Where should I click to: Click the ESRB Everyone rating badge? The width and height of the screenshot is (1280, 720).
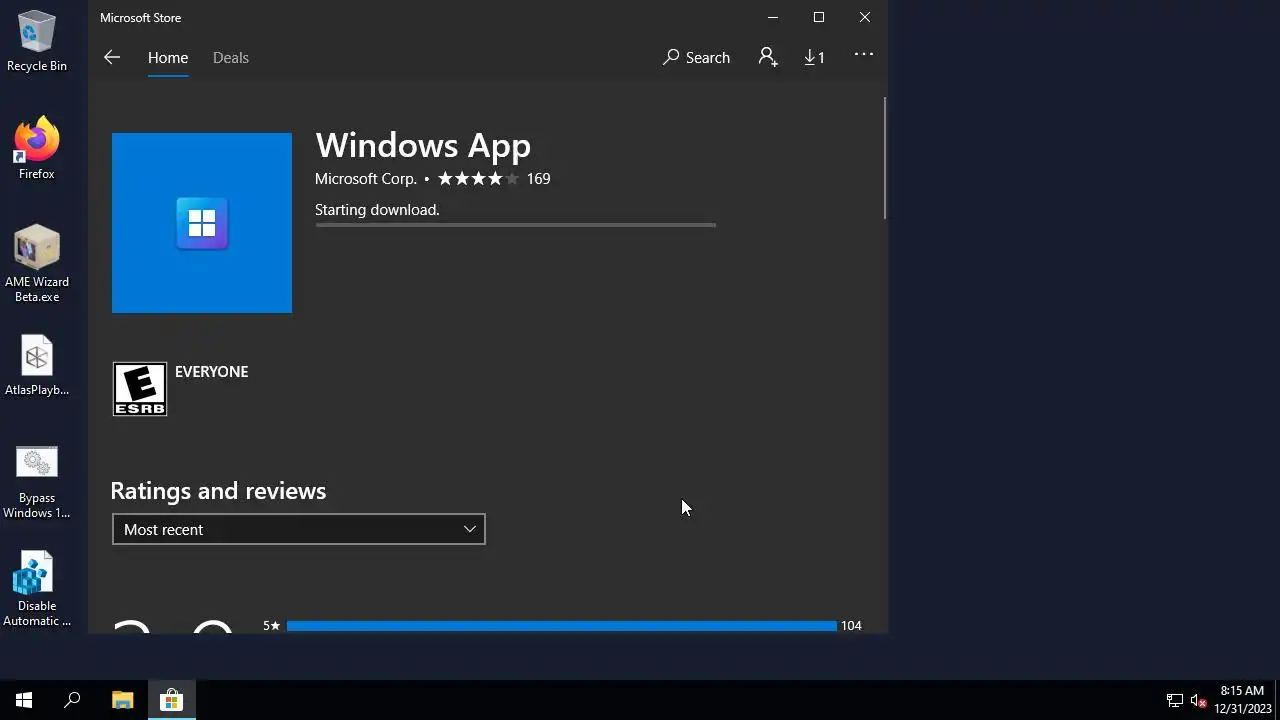(x=140, y=389)
